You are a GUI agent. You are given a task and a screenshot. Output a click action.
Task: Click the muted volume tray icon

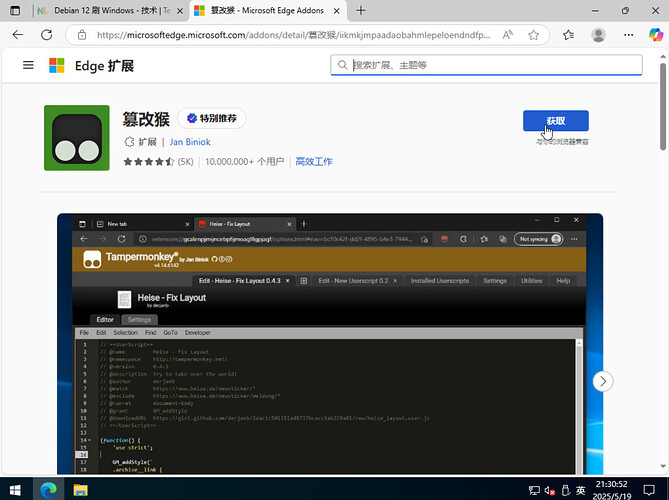[550, 490]
